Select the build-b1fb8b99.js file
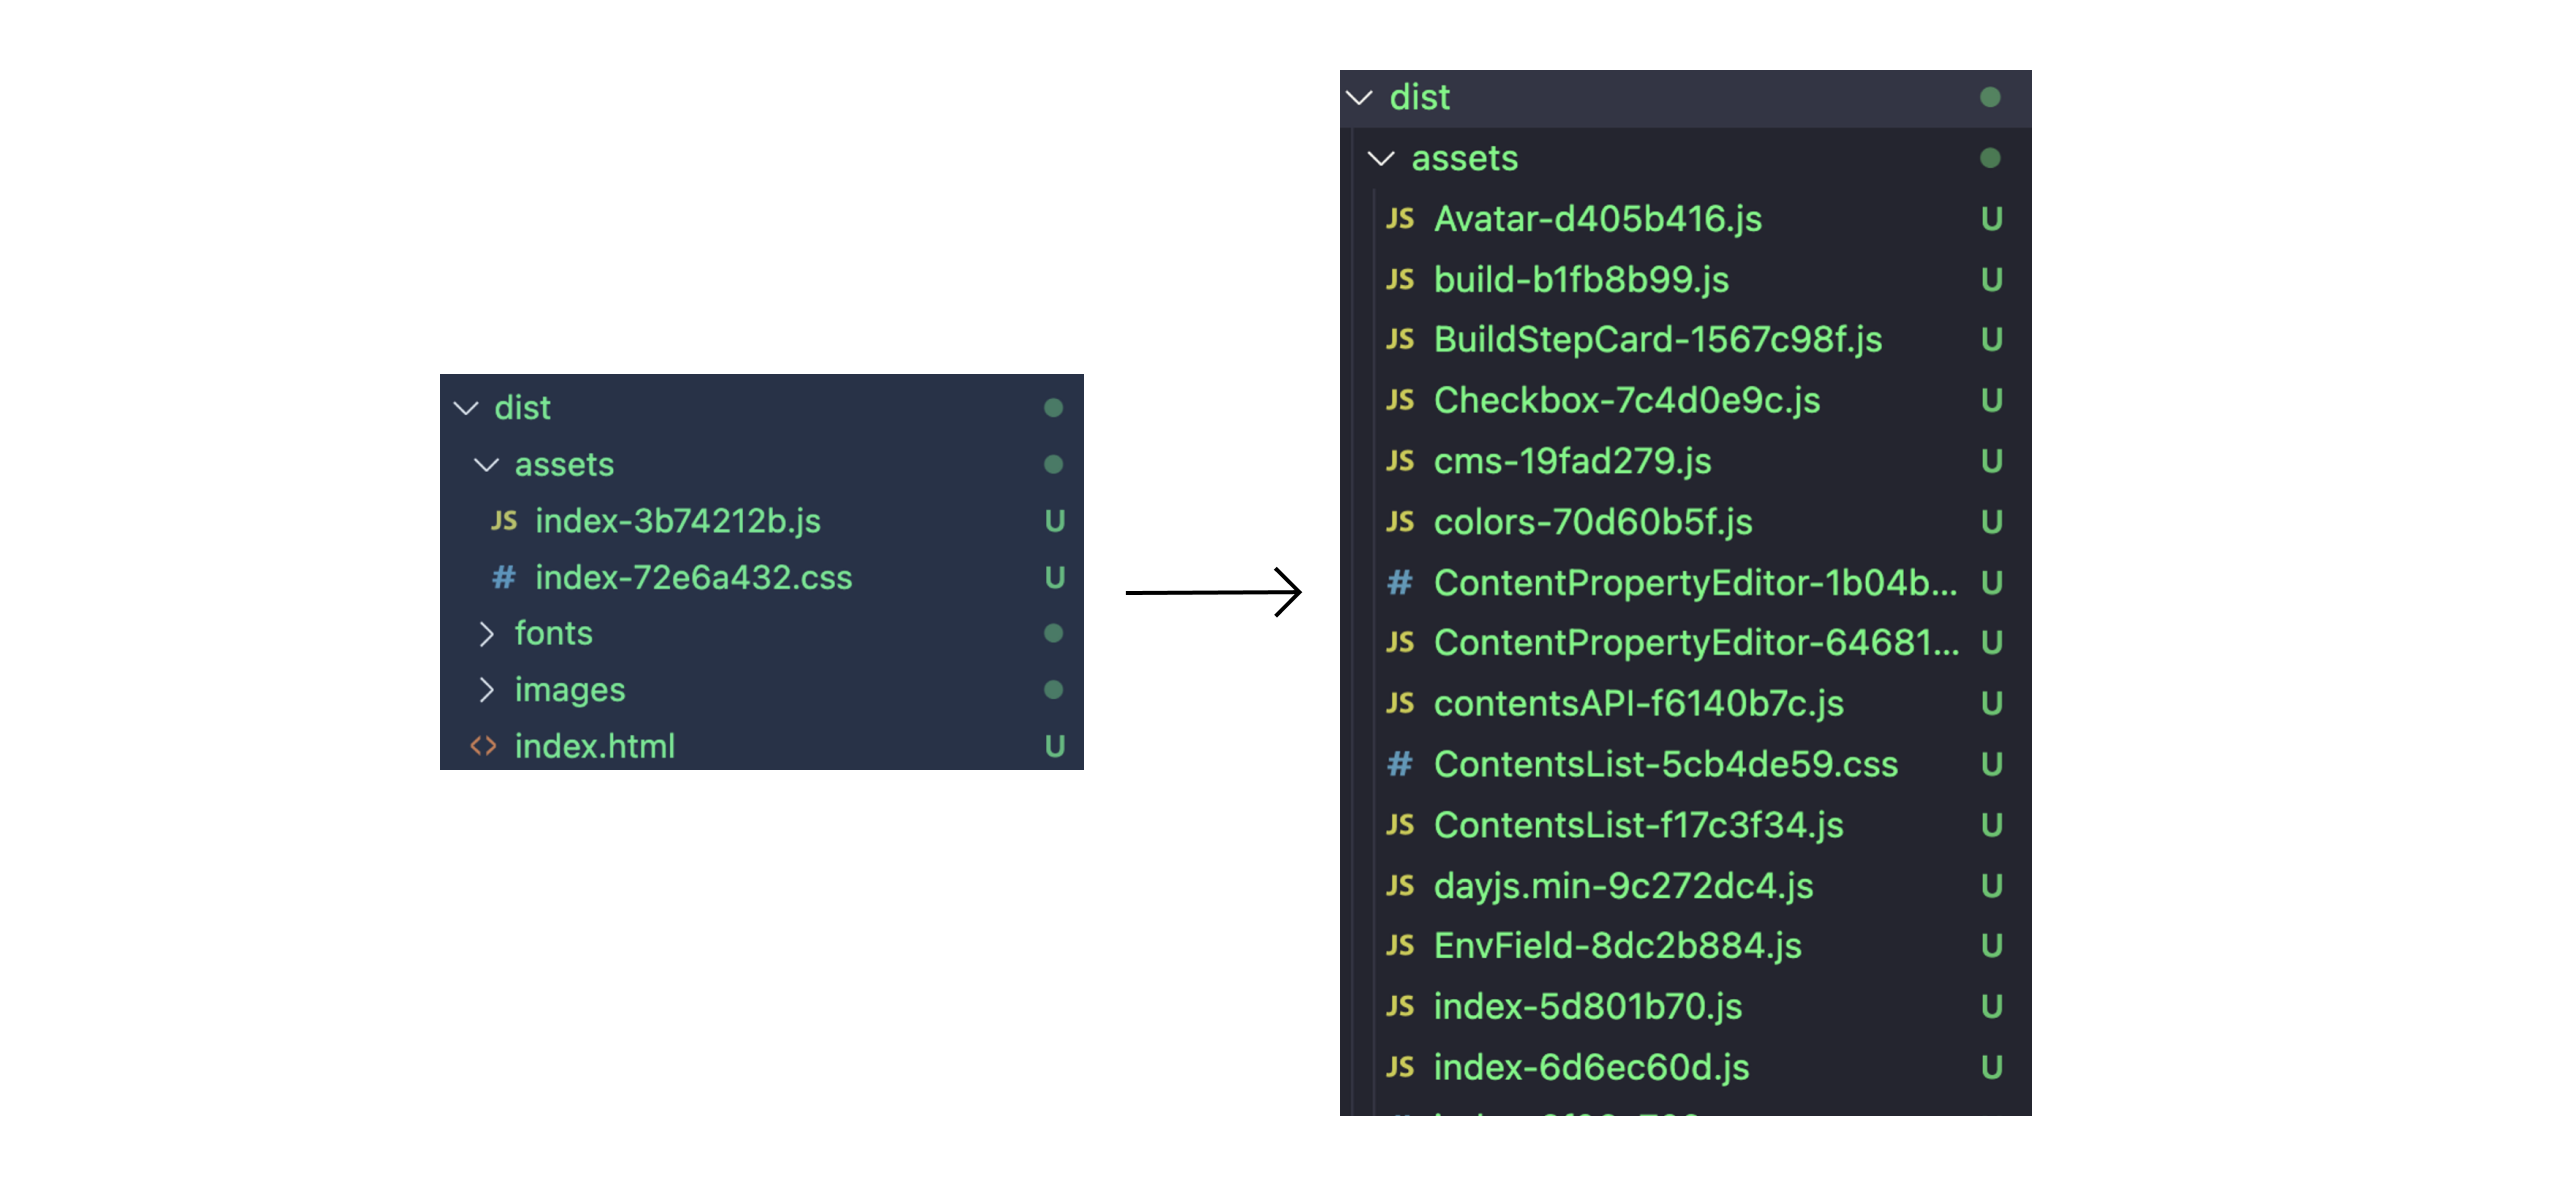Viewport: 2560px width, 1202px height. [1580, 279]
